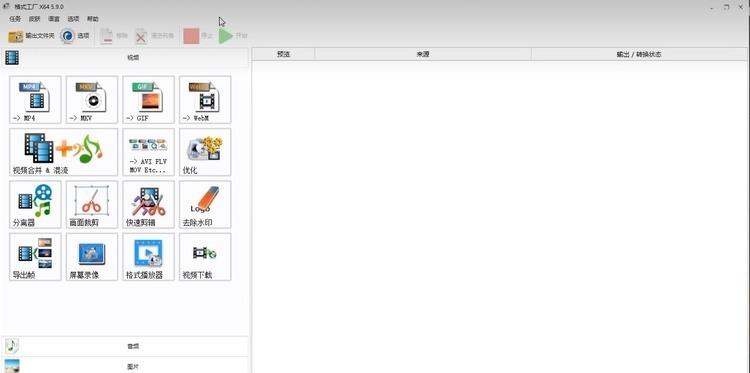Select the -> WebM conversion tile
This screenshot has height=373, width=750.
[x=205, y=99]
